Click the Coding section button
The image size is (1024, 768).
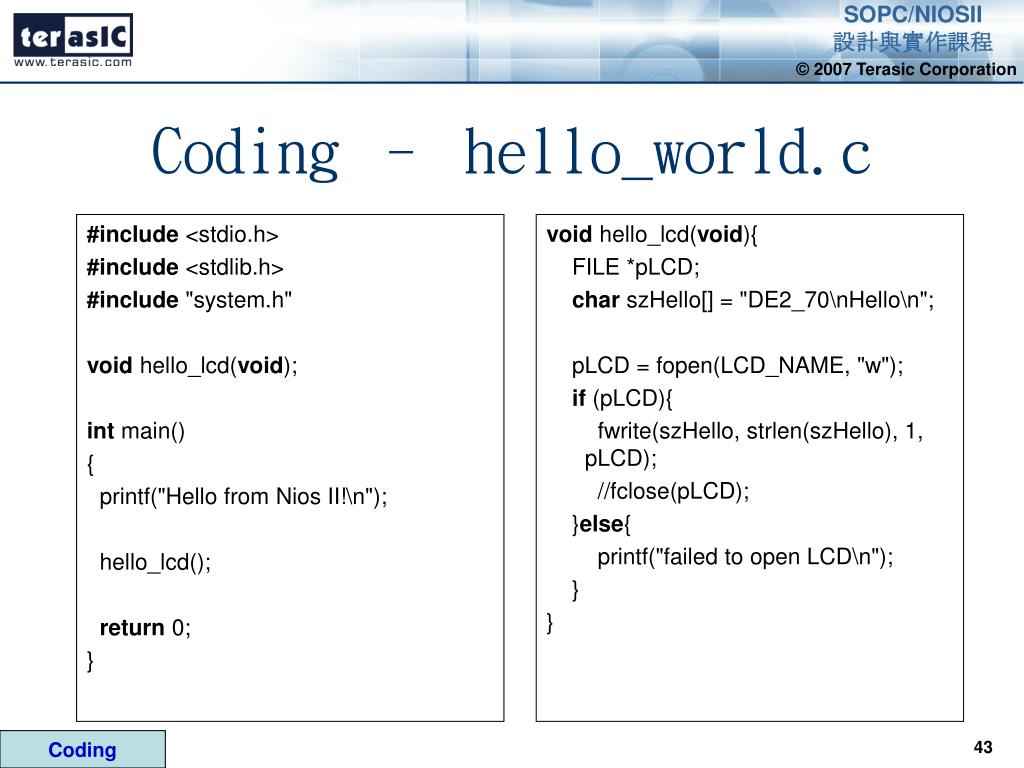82,749
